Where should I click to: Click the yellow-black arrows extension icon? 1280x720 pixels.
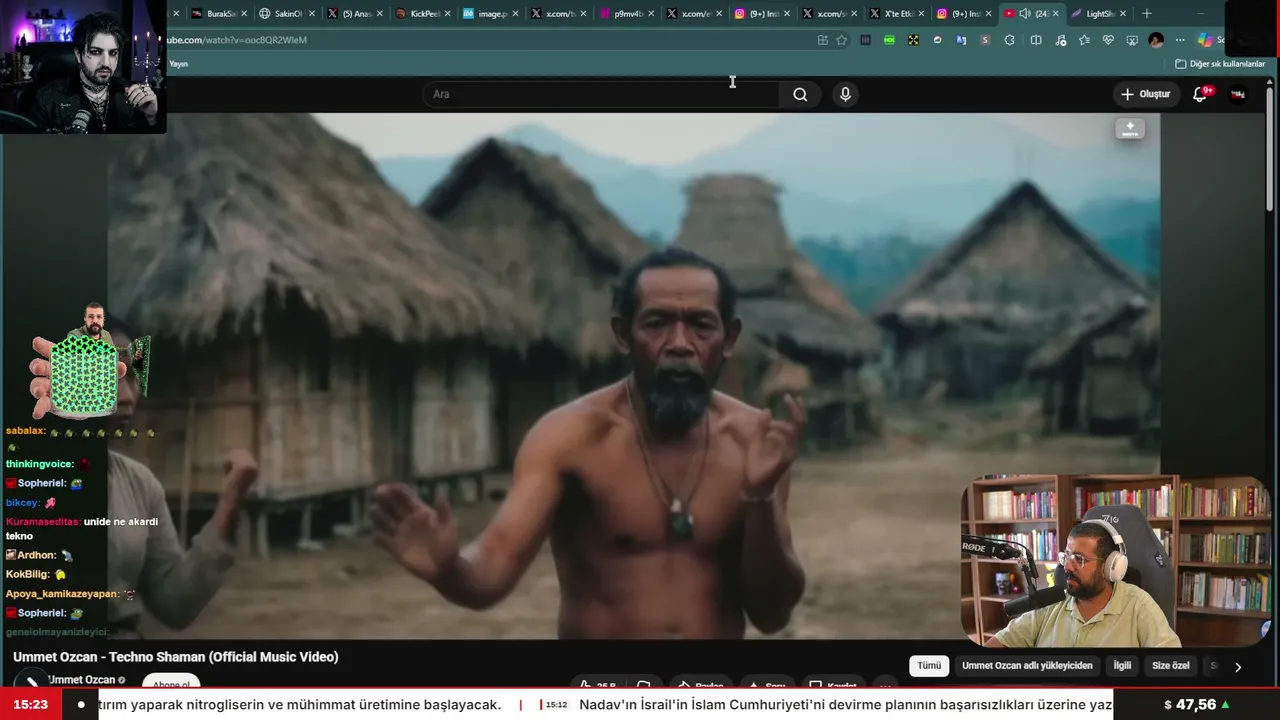point(913,40)
